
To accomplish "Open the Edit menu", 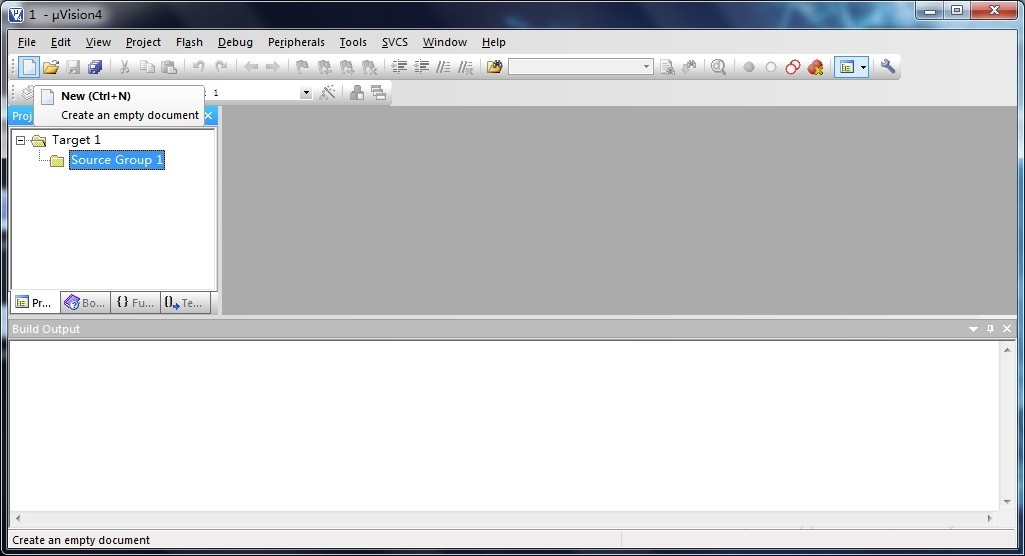I will (61, 42).
